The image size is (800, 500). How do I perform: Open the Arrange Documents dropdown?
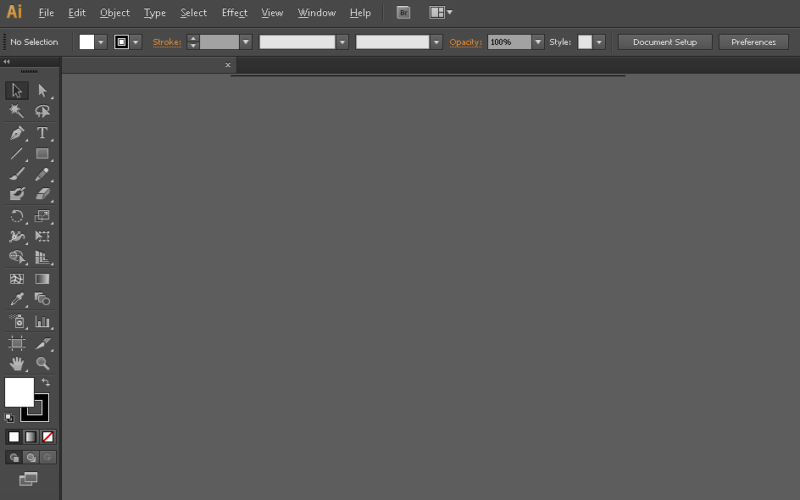point(441,13)
